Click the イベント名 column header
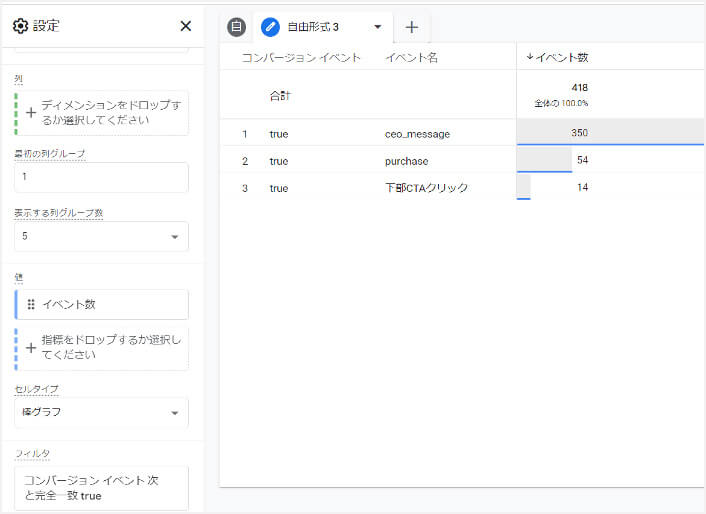This screenshot has width=706, height=514. (x=411, y=58)
